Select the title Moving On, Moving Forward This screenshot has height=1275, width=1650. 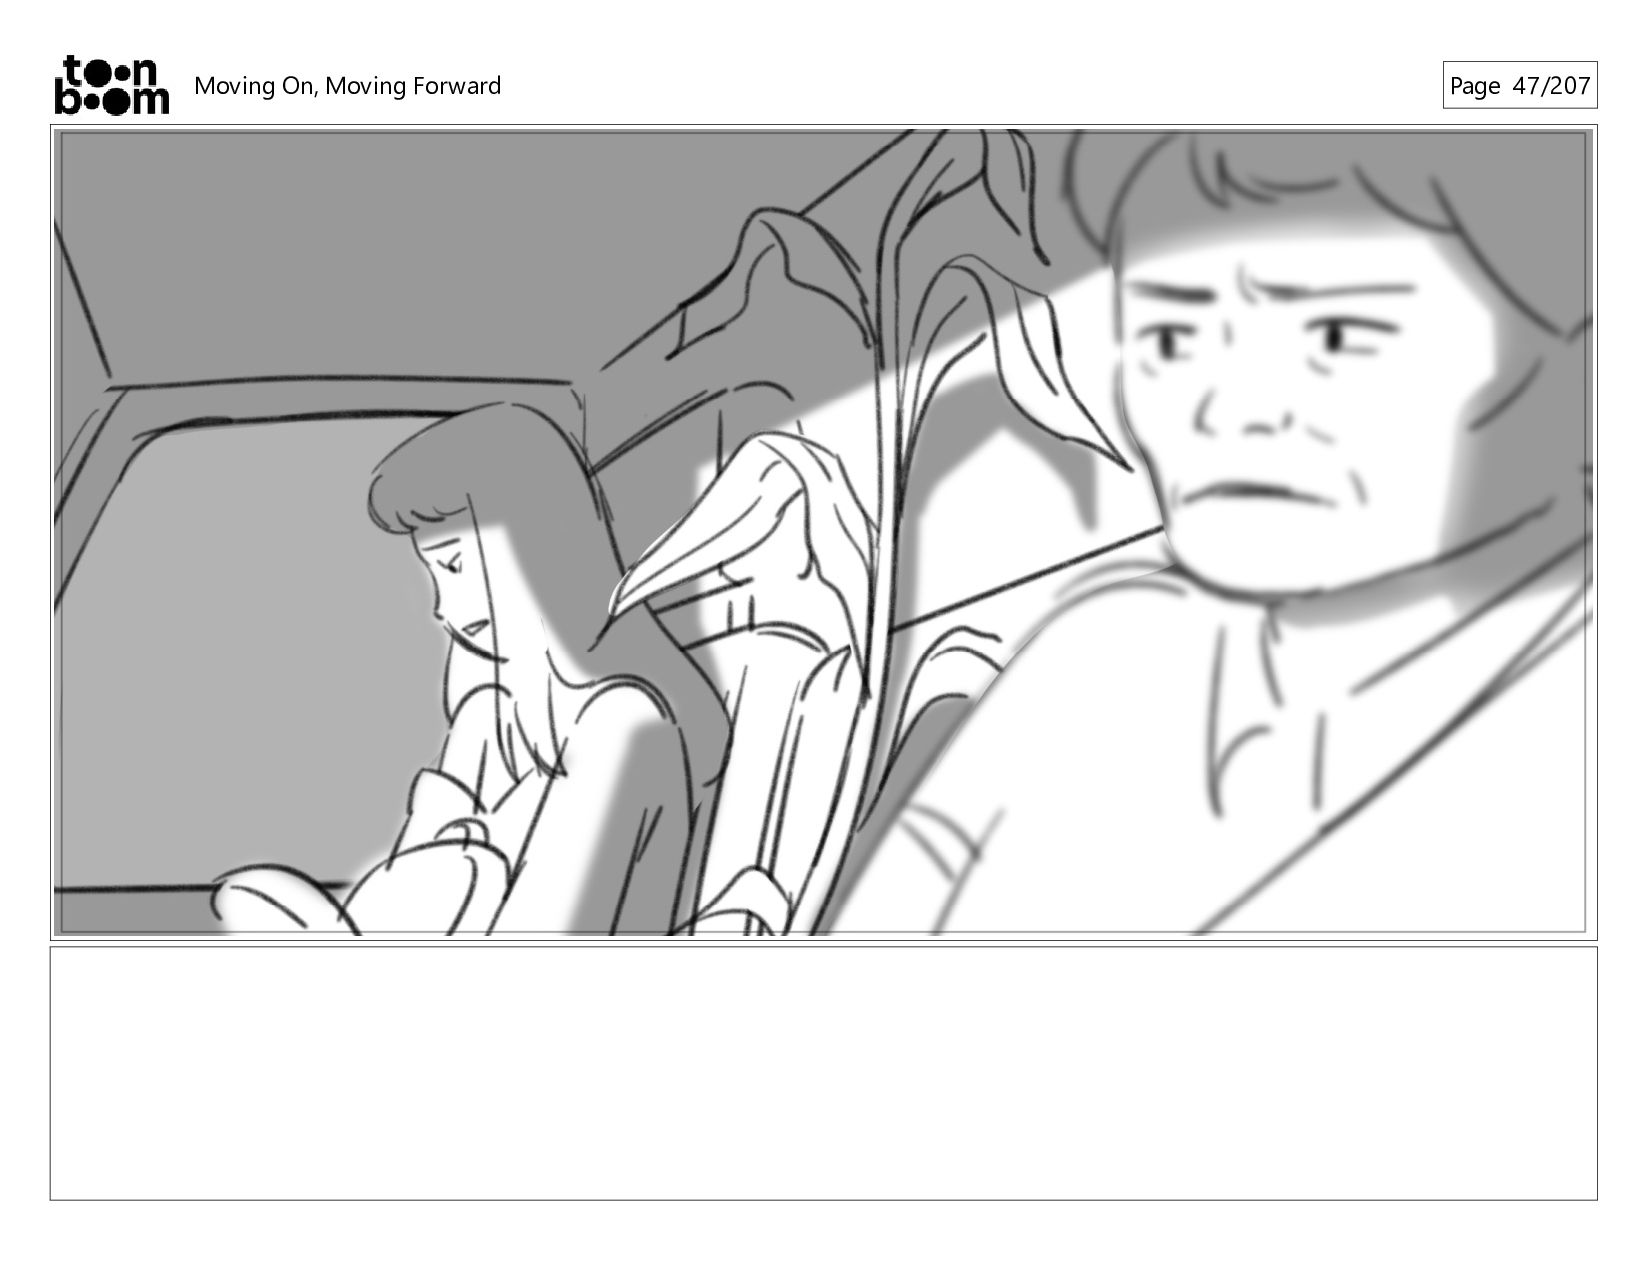pos(347,86)
